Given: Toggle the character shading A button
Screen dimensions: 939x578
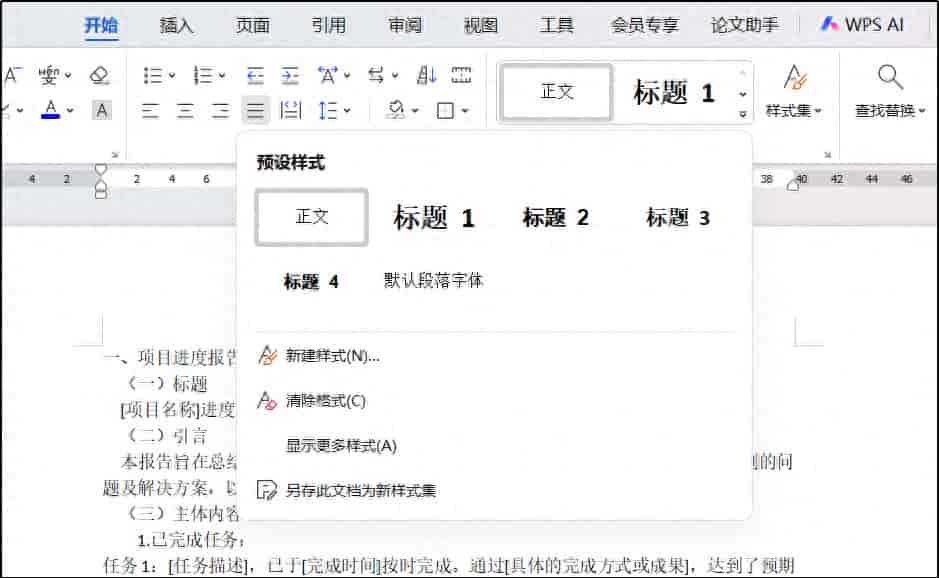Looking at the screenshot, I should click(x=102, y=111).
